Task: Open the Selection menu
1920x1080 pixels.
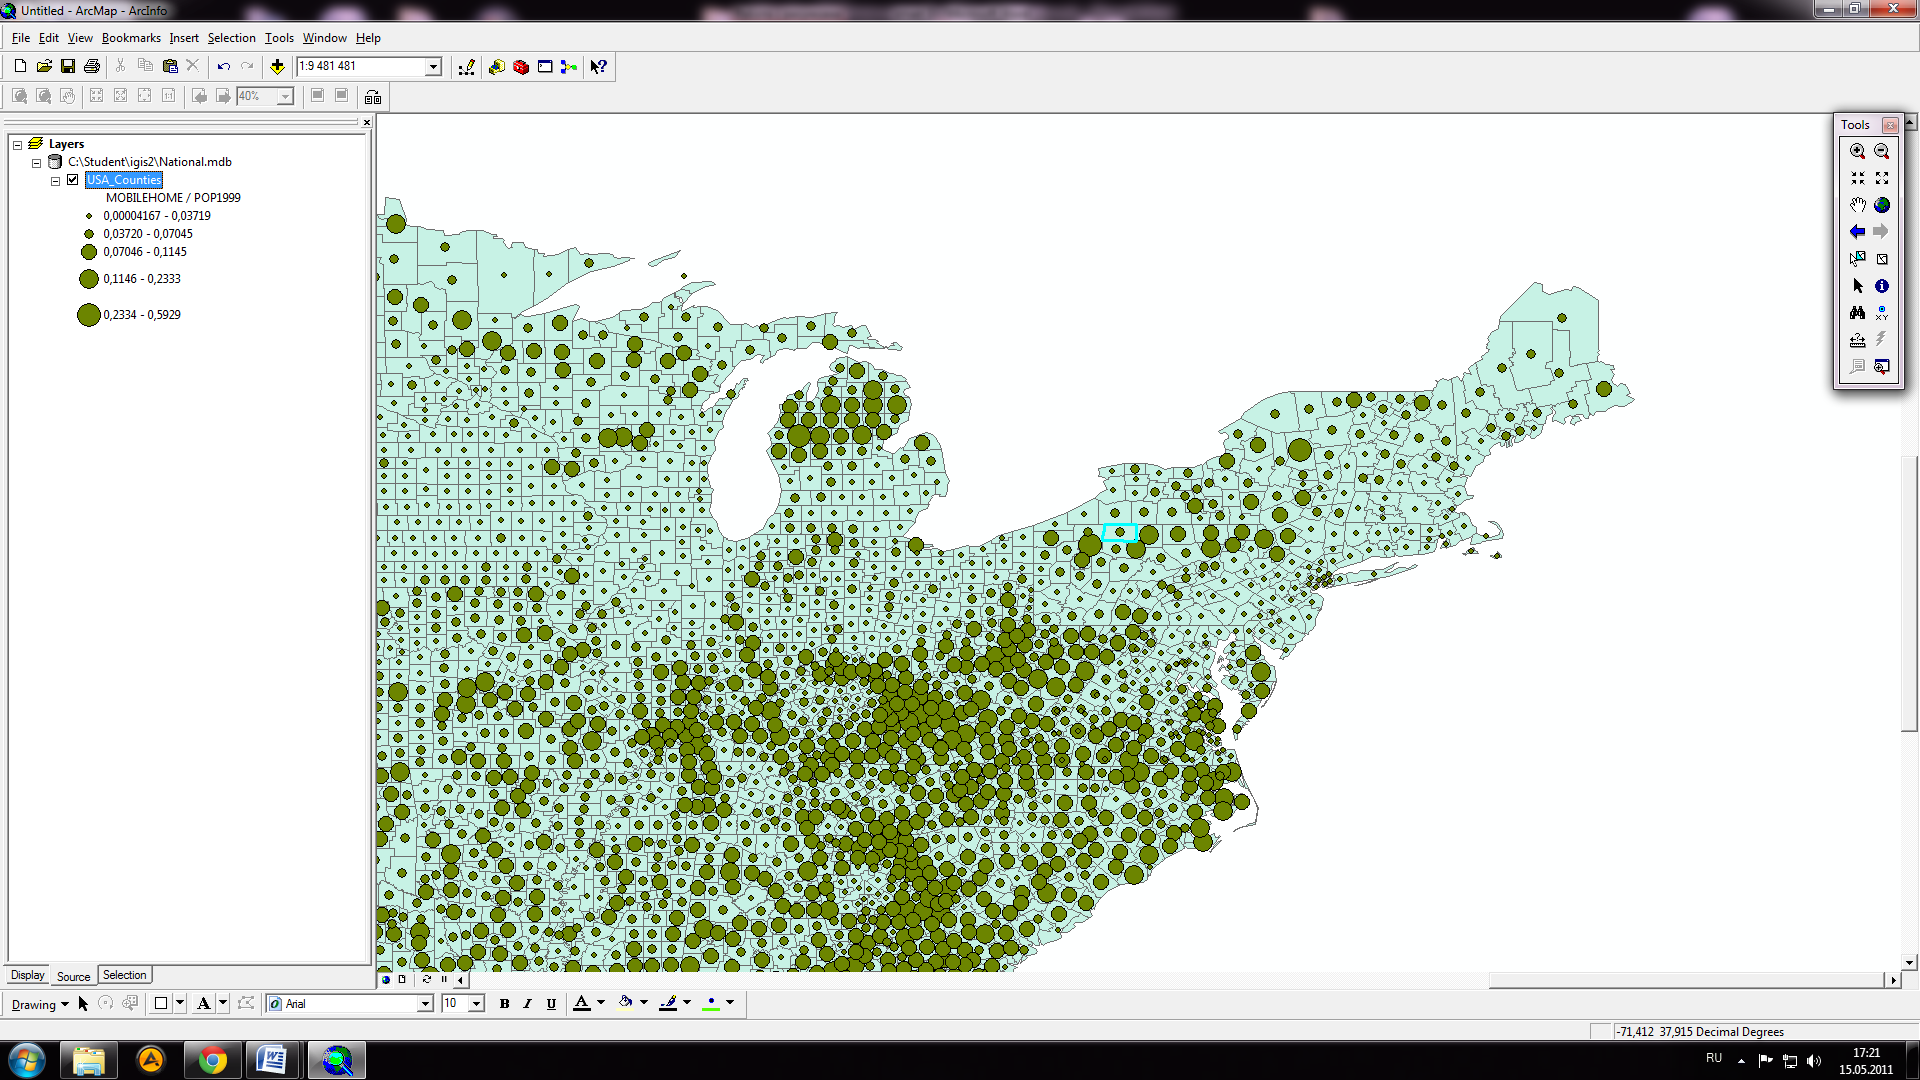Action: point(231,38)
